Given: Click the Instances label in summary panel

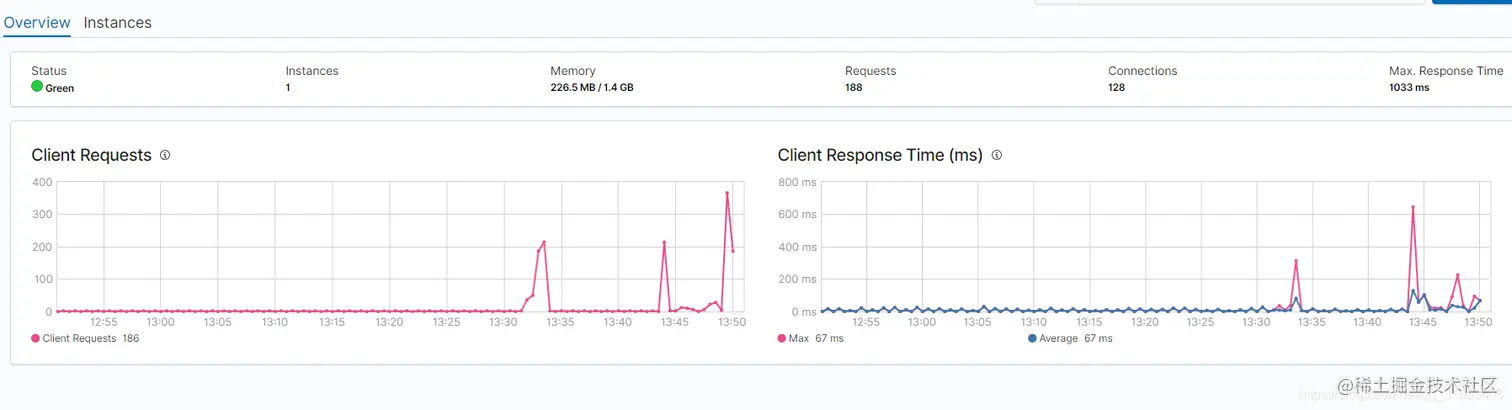Looking at the screenshot, I should [x=312, y=71].
